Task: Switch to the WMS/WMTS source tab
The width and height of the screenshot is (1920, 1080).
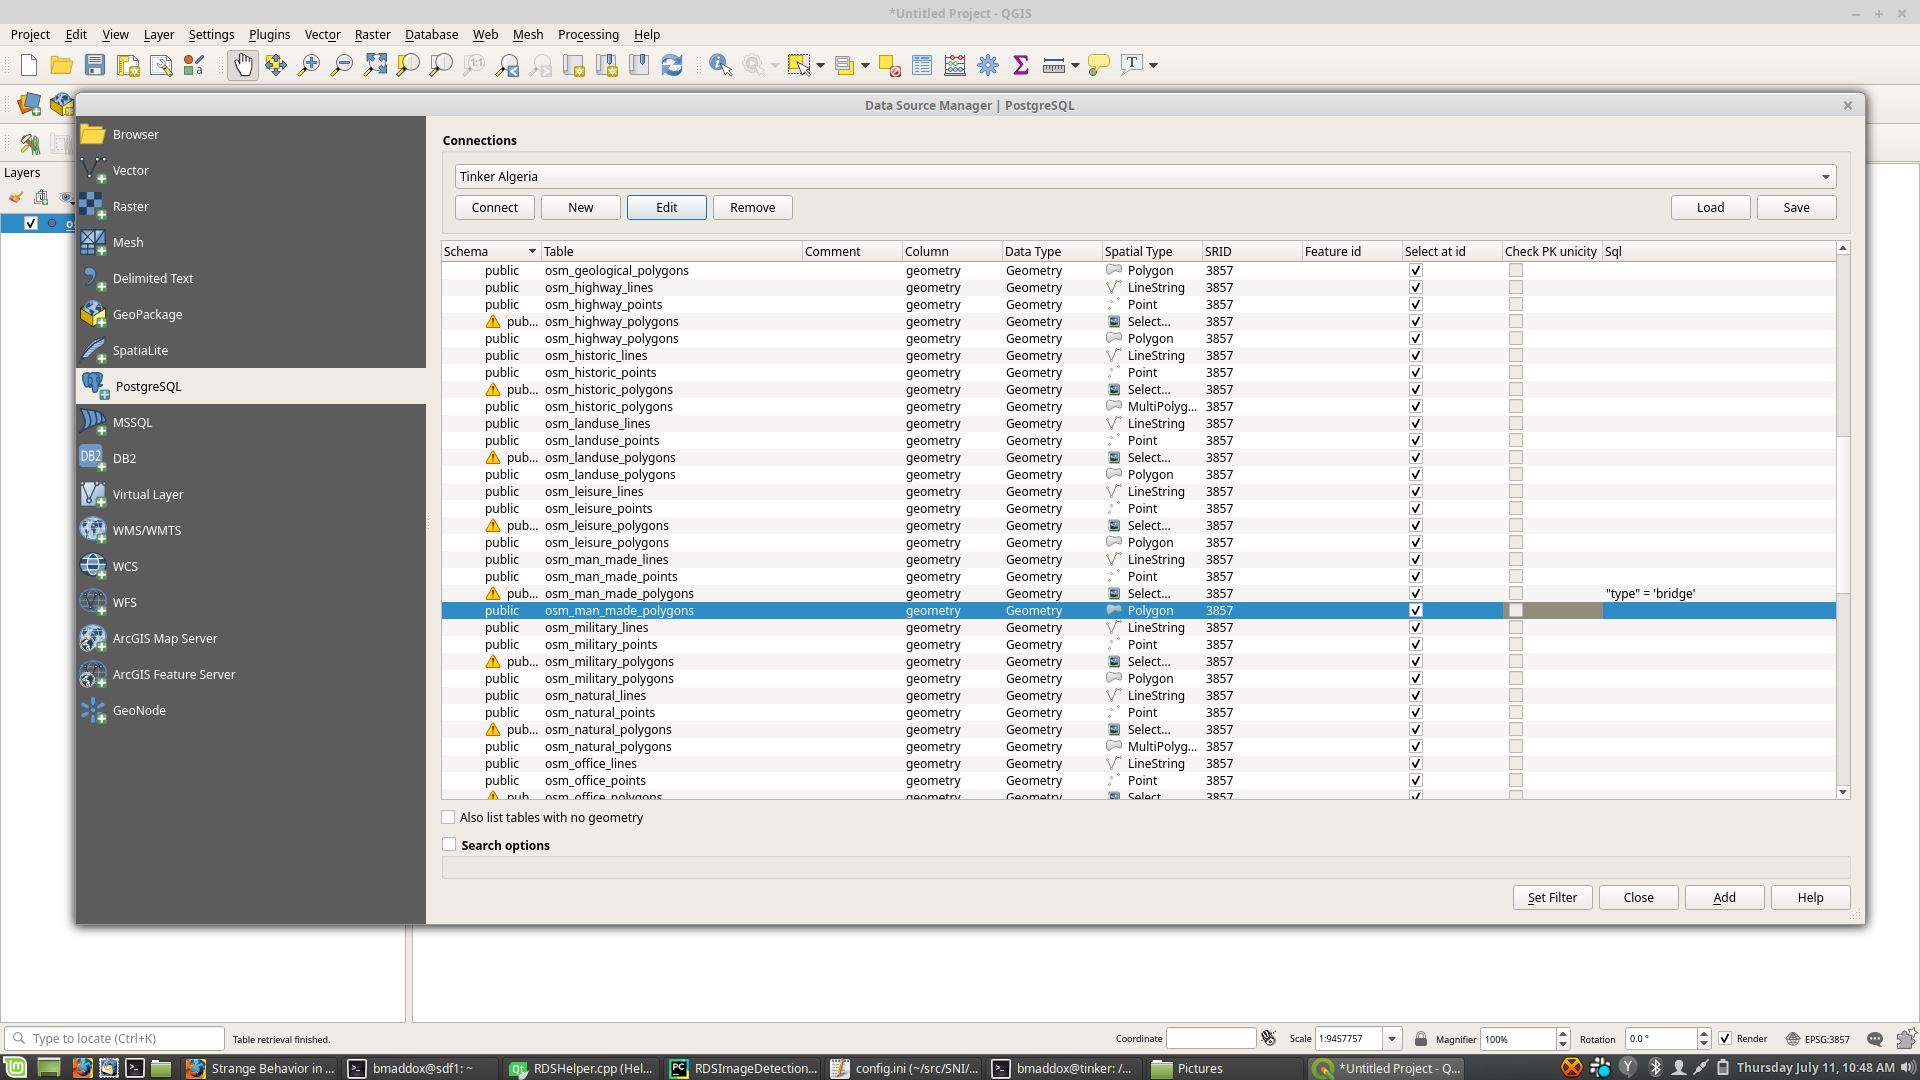Action: 146,530
